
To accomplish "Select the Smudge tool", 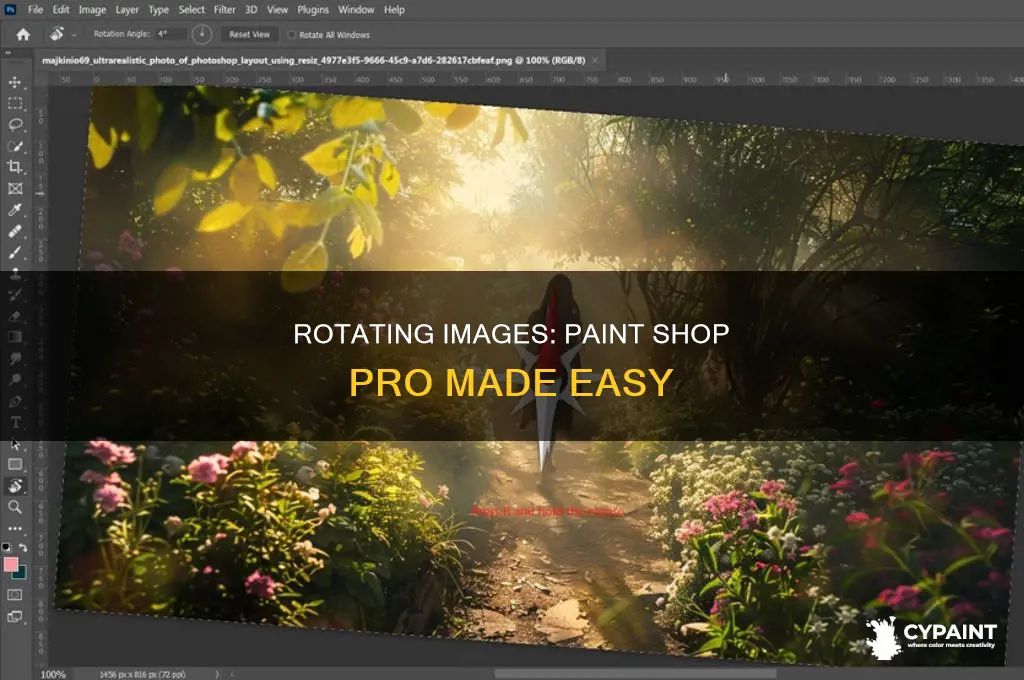I will click(x=14, y=358).
